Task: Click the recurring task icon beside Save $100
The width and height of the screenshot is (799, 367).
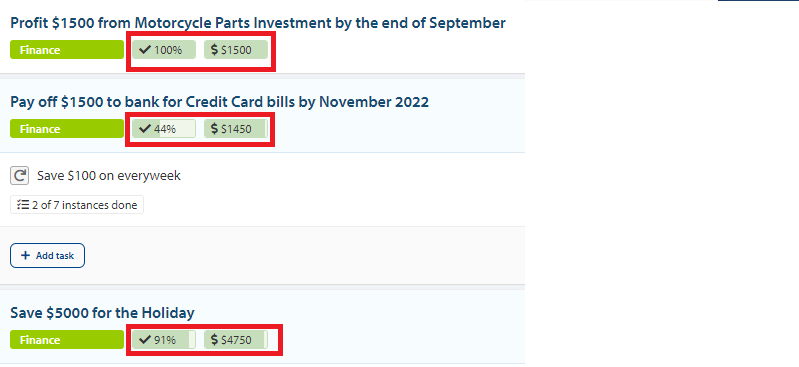Action: pos(19,176)
